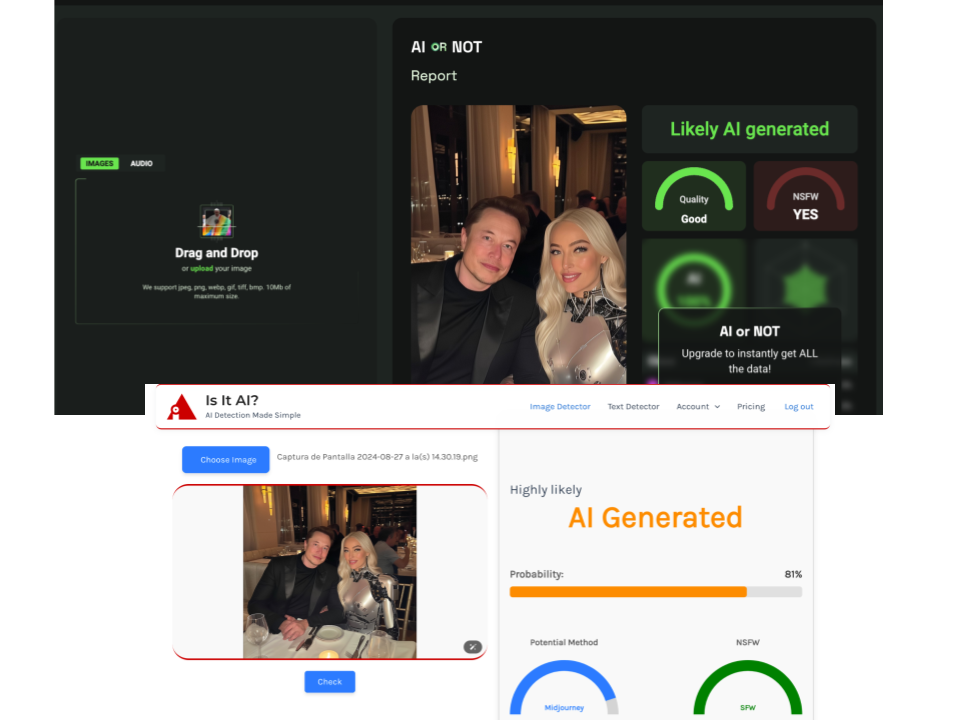Click the sample image icon in the drop zone
The width and height of the screenshot is (960, 720).
(216, 221)
